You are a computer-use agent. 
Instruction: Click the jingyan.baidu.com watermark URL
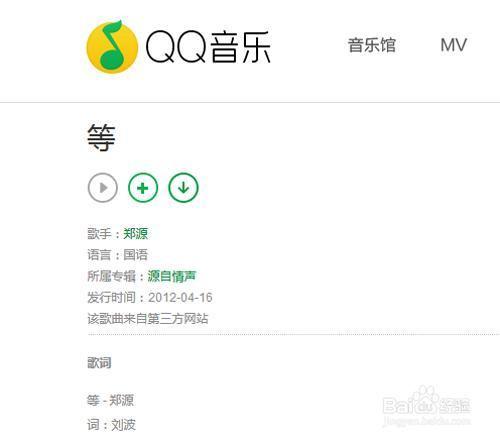[x=427, y=421]
